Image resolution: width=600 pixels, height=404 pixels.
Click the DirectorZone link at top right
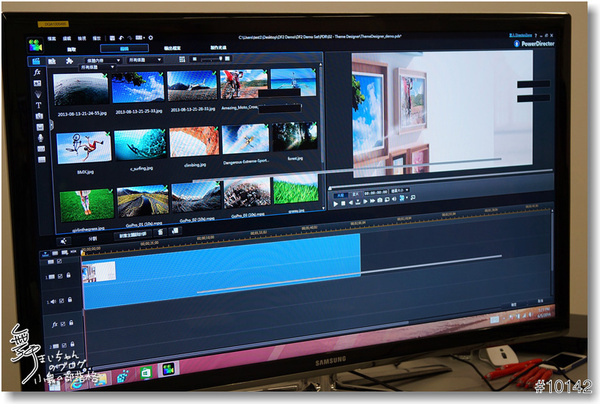(520, 35)
